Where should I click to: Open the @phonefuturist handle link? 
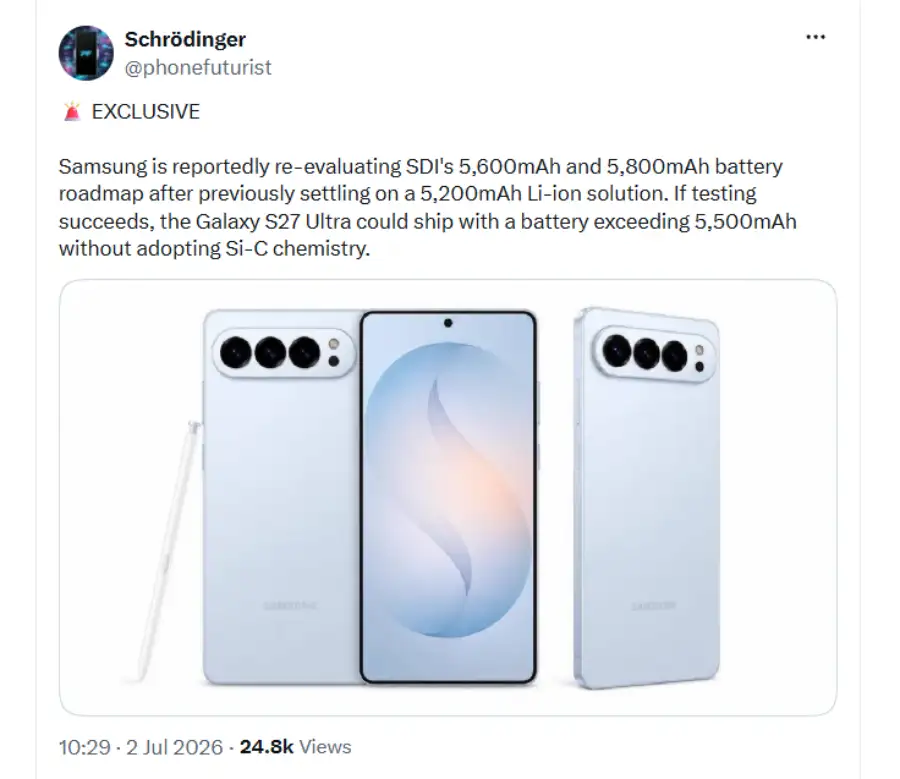pyautogui.click(x=198, y=67)
